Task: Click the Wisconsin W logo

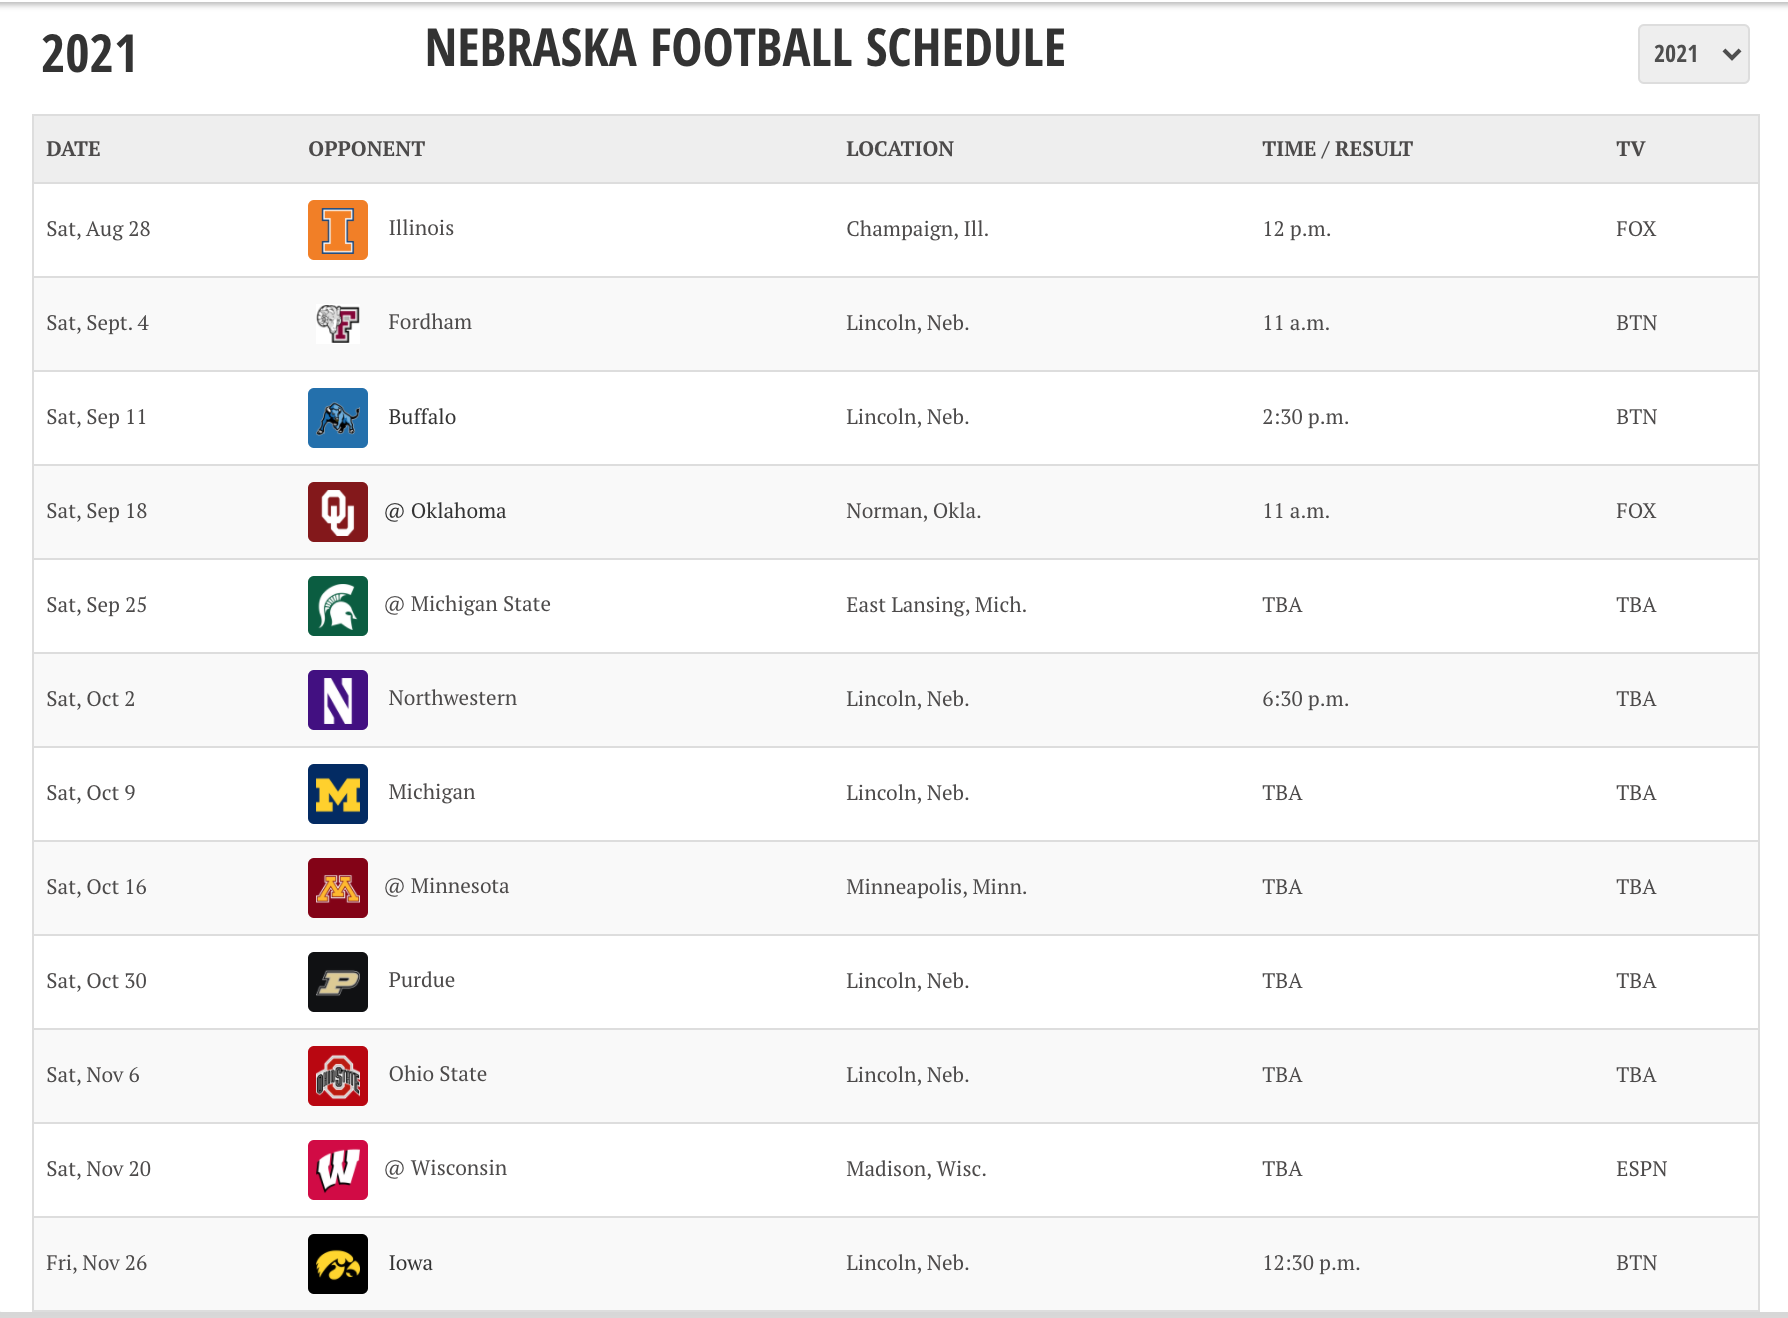Action: [x=338, y=1170]
